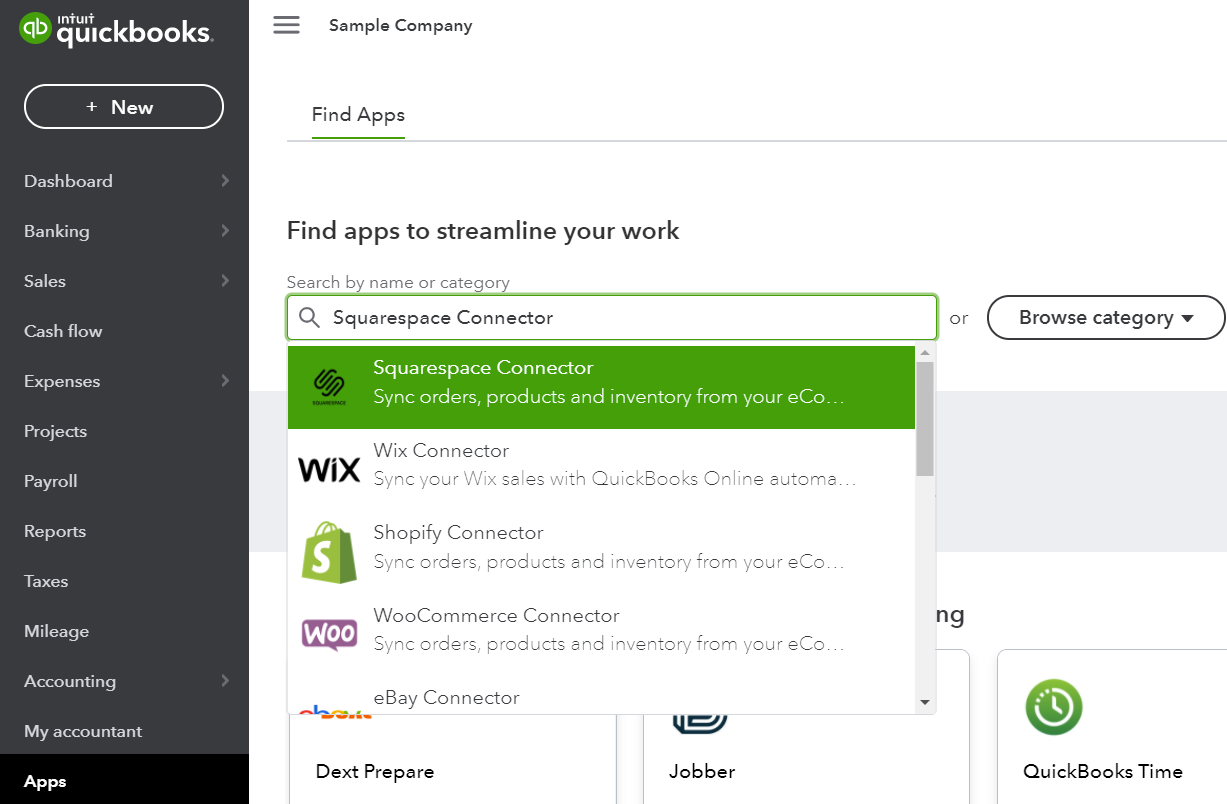The image size is (1227, 804).
Task: Expand the Expenses submenu arrow
Action: click(225, 381)
